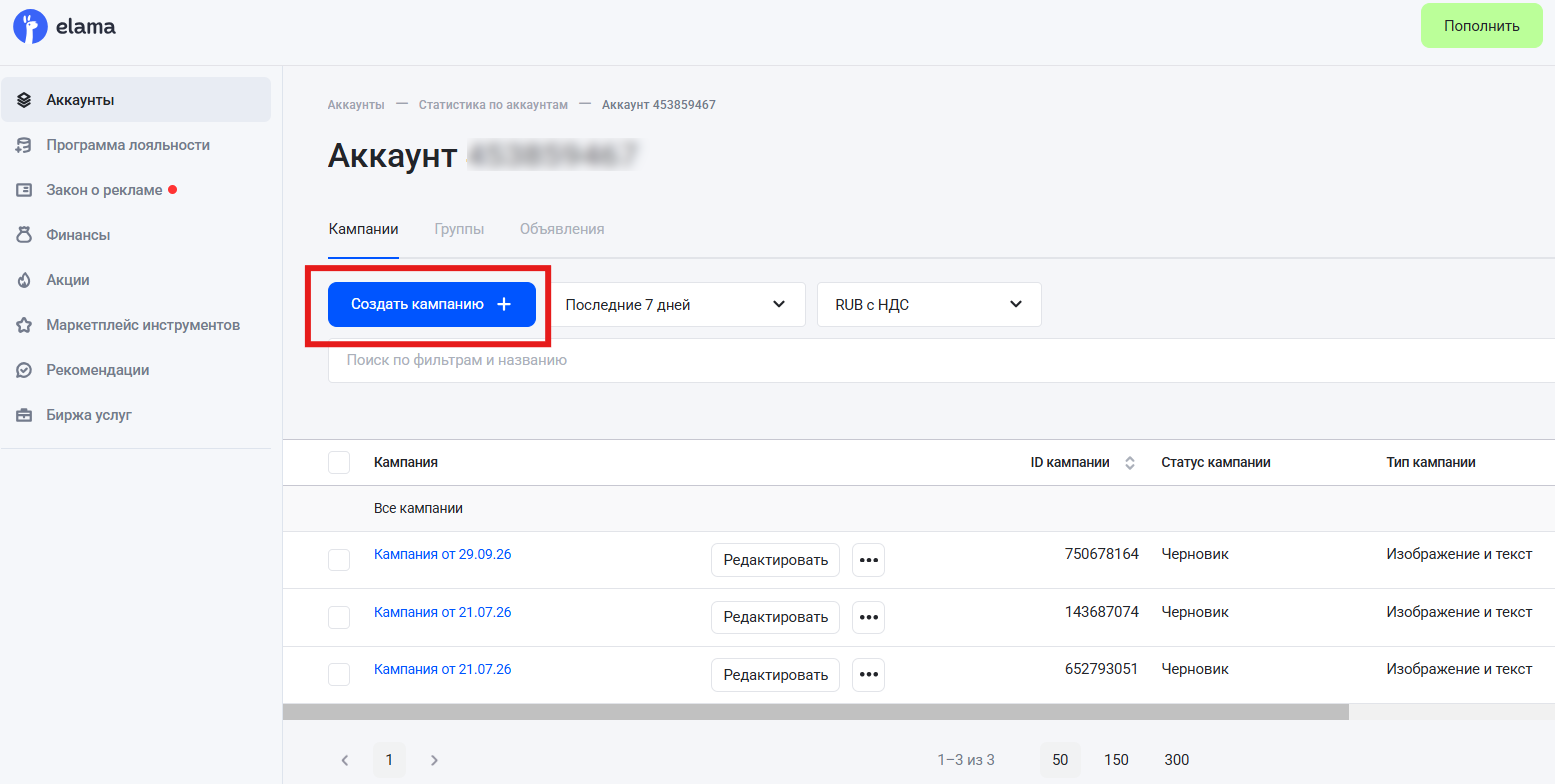This screenshot has height=784, width=1555.
Task: Click the Рекомендации checkmark icon
Action: tap(25, 370)
